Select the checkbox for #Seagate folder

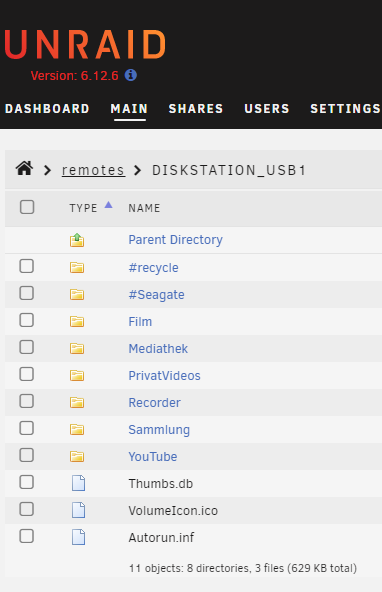pyautogui.click(x=27, y=293)
